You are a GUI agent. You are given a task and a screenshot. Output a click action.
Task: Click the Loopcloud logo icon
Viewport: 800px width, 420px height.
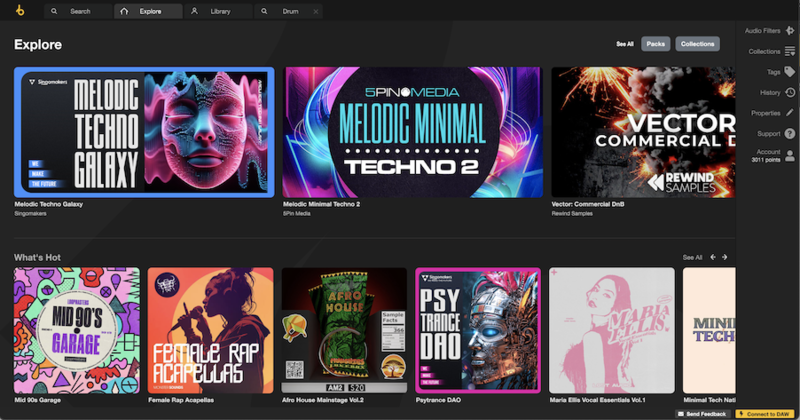(x=19, y=11)
